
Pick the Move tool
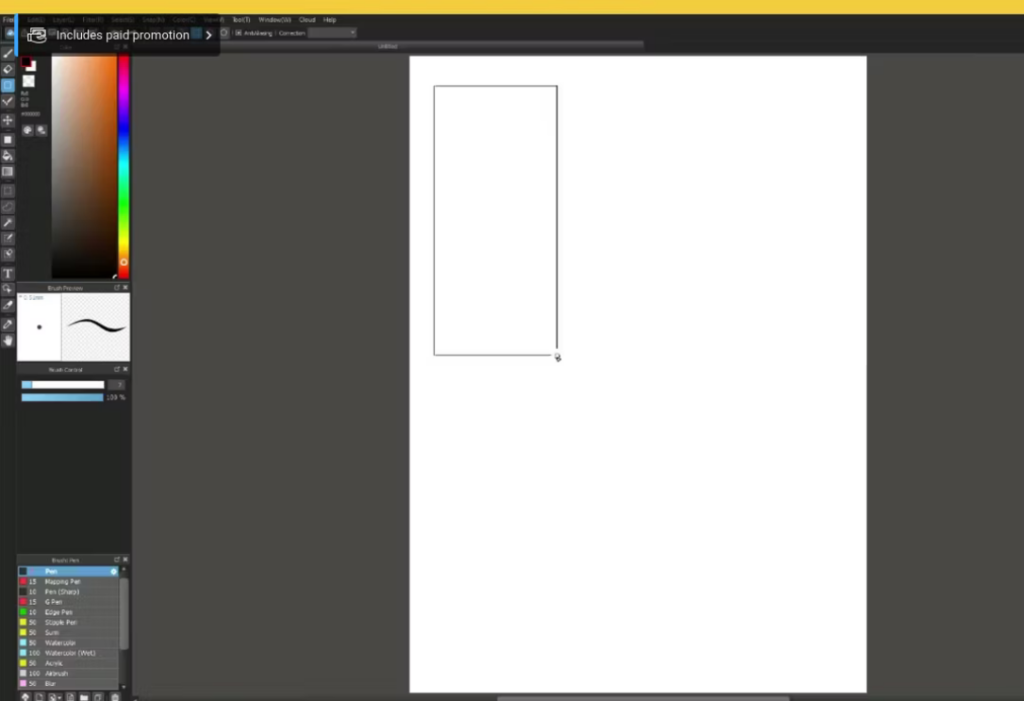[8, 120]
